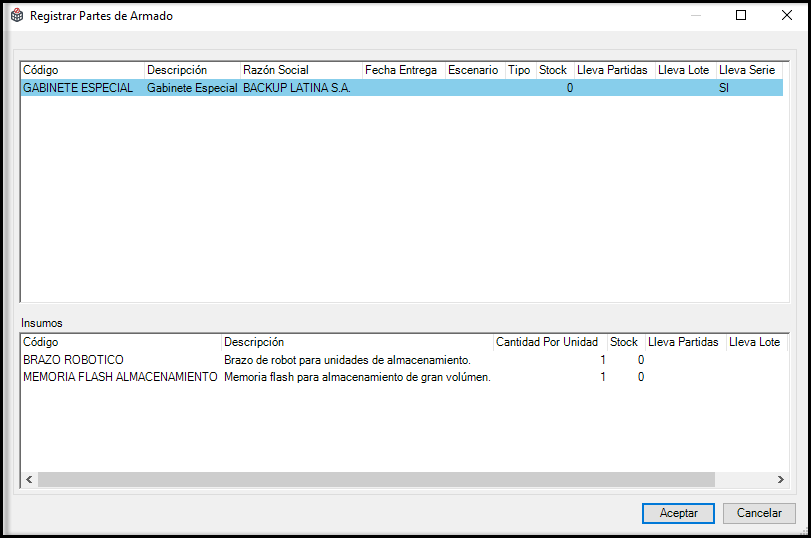The image size is (811, 538).
Task: Click the Descripción header in the Insumos table
Action: click(357, 342)
